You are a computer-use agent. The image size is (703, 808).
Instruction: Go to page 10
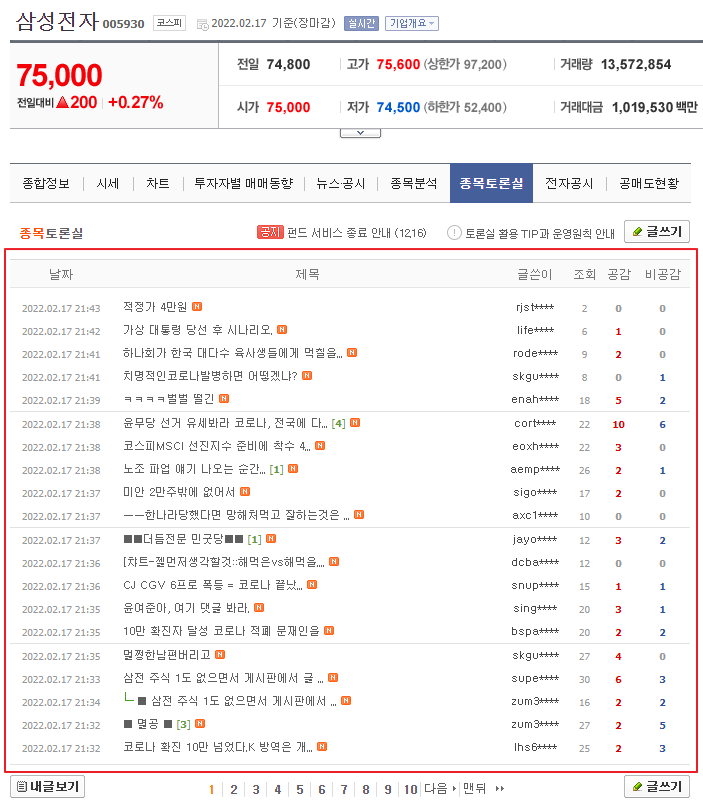410,789
